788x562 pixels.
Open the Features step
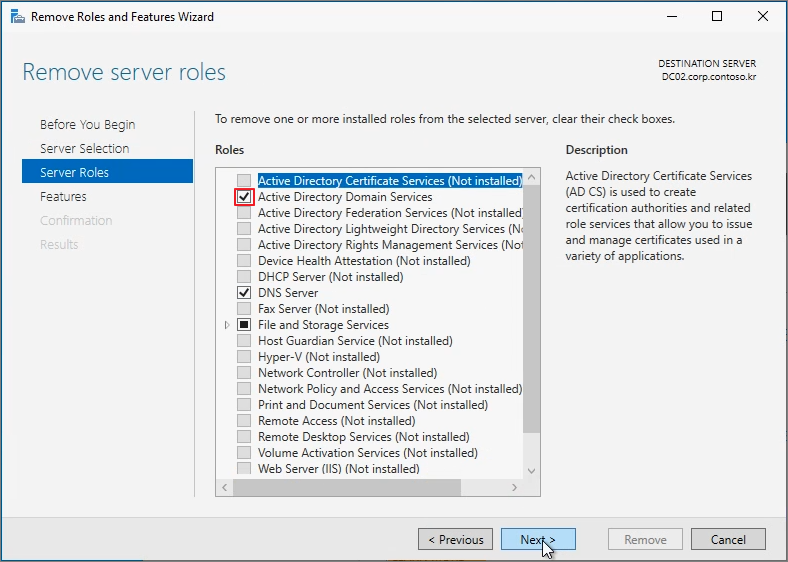[x=63, y=197]
